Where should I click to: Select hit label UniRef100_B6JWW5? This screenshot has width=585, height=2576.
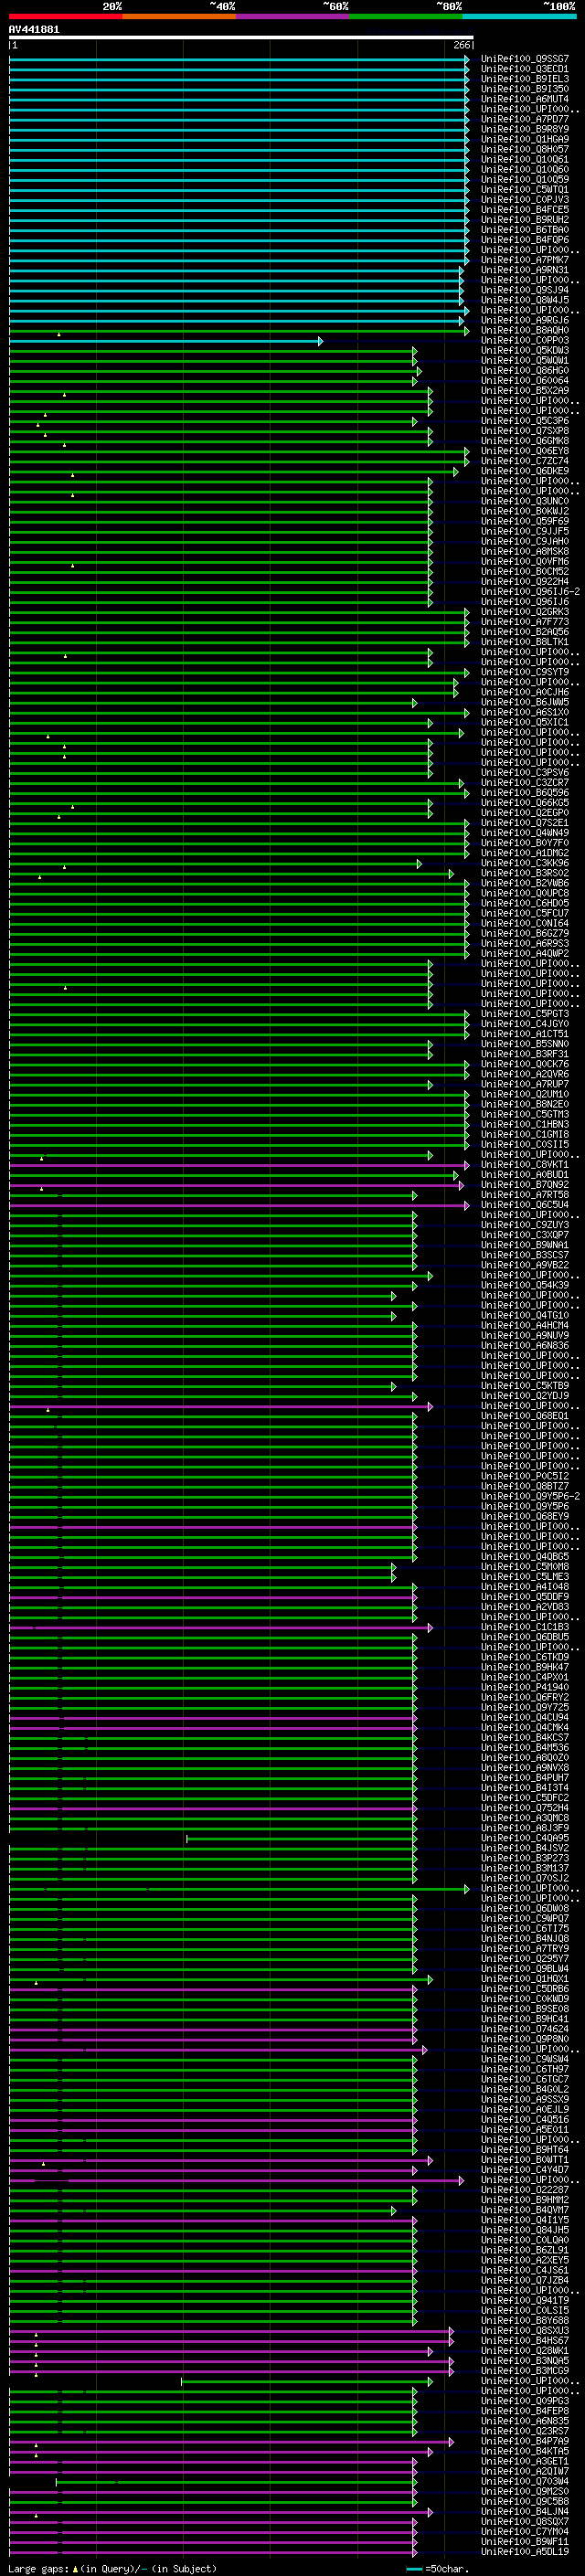[x=525, y=702]
